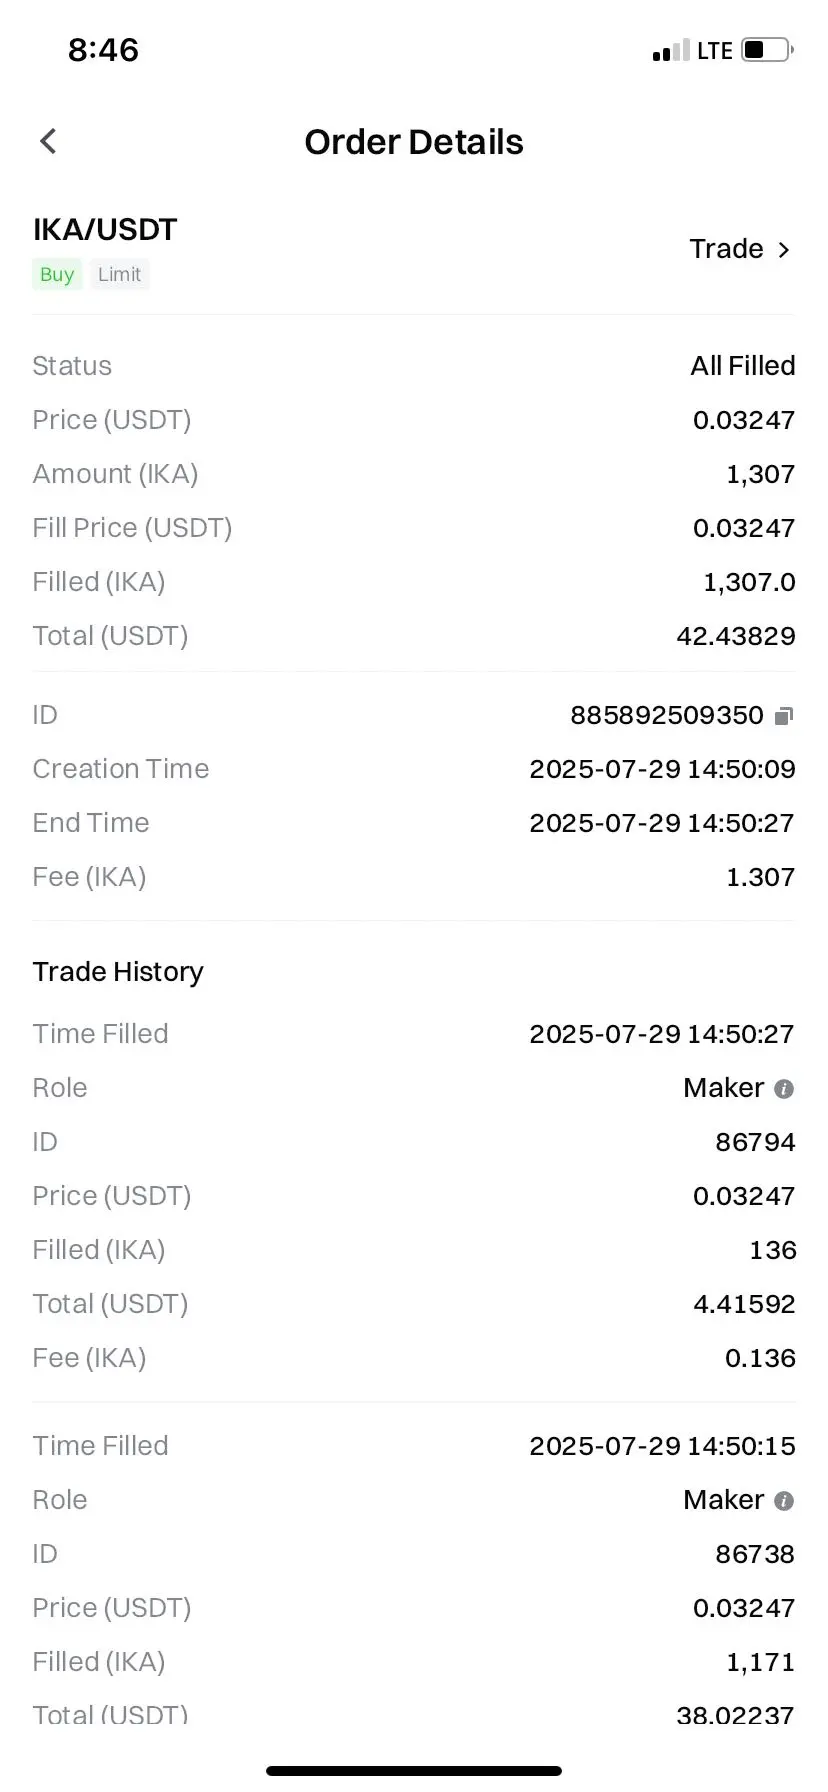This screenshot has height=1792, width=828.
Task: Go back using the left arrow
Action: 48,141
